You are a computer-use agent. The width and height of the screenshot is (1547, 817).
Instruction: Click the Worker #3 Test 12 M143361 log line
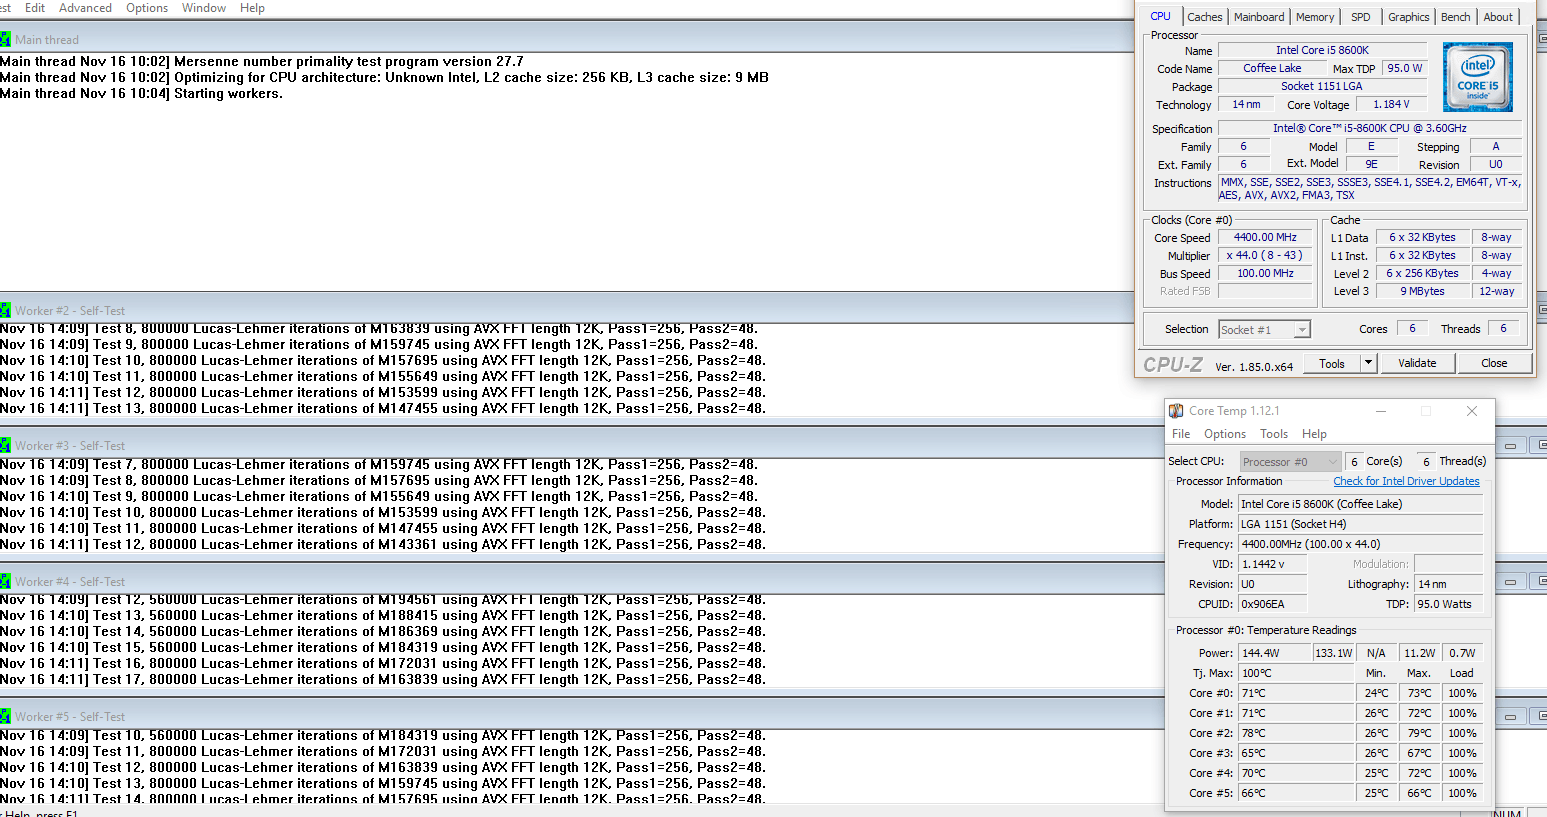coord(383,545)
